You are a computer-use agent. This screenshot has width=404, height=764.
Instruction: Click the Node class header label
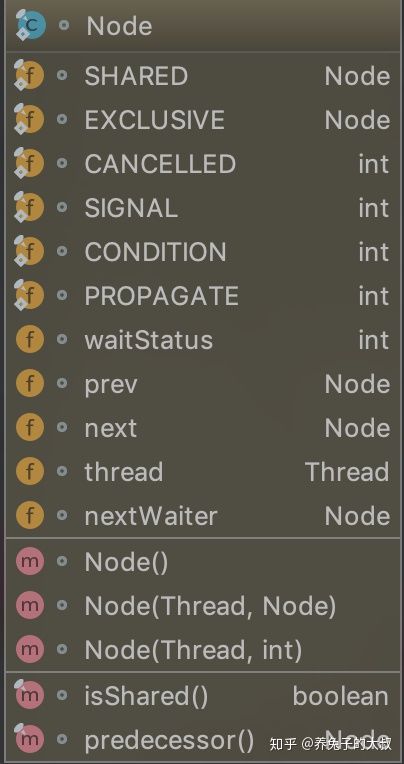tap(119, 26)
